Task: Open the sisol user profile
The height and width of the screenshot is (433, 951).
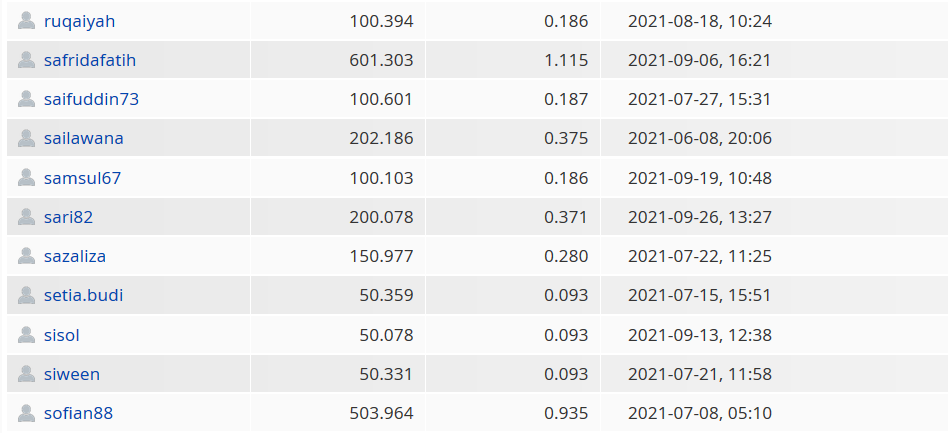Action: pos(62,335)
